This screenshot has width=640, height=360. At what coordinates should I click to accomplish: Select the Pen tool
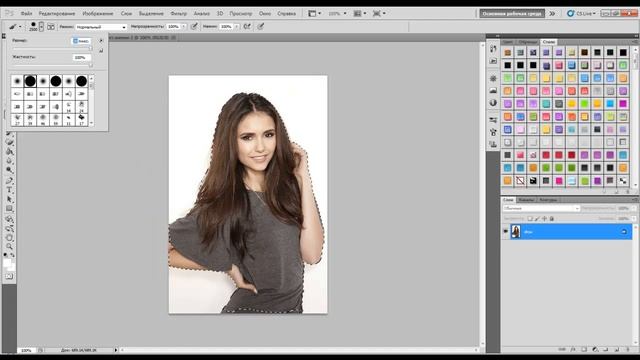[9, 180]
